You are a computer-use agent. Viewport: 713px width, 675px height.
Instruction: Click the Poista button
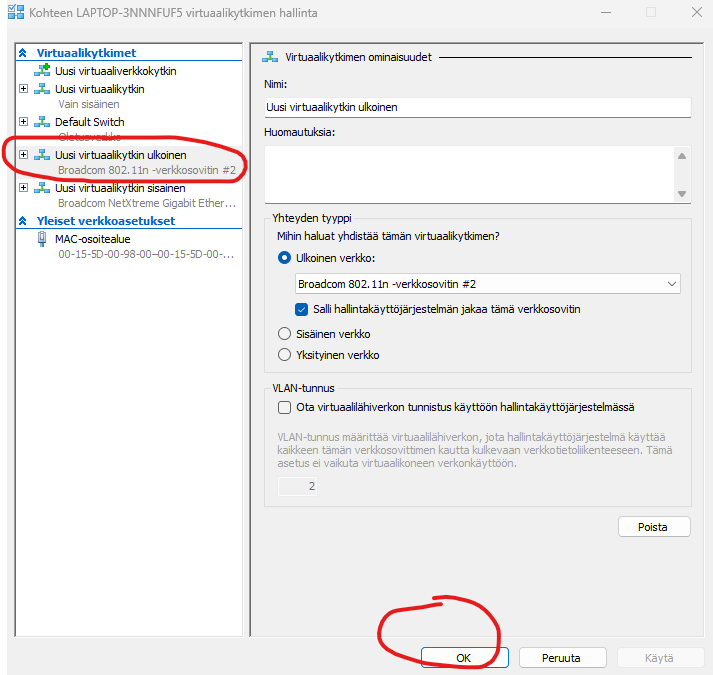[654, 527]
